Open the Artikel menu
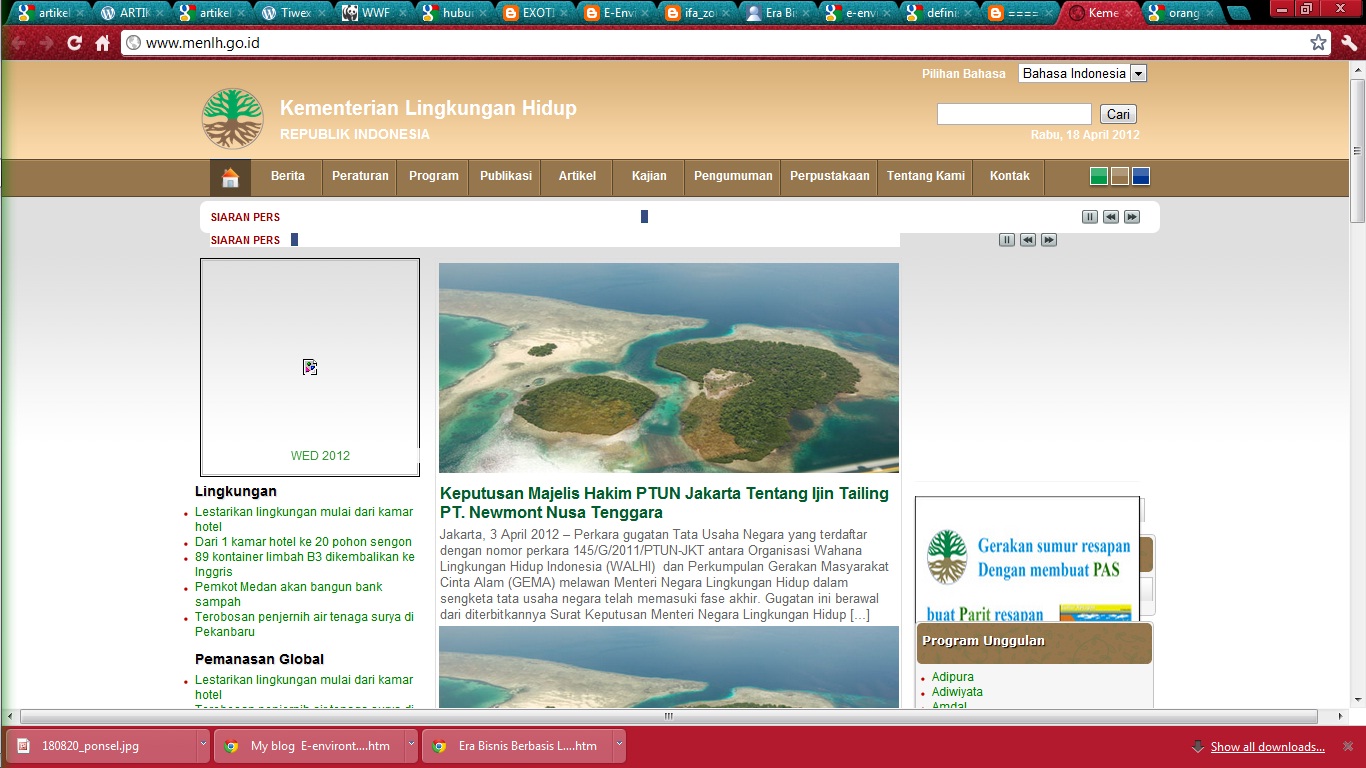The height and width of the screenshot is (768, 1366). (577, 176)
